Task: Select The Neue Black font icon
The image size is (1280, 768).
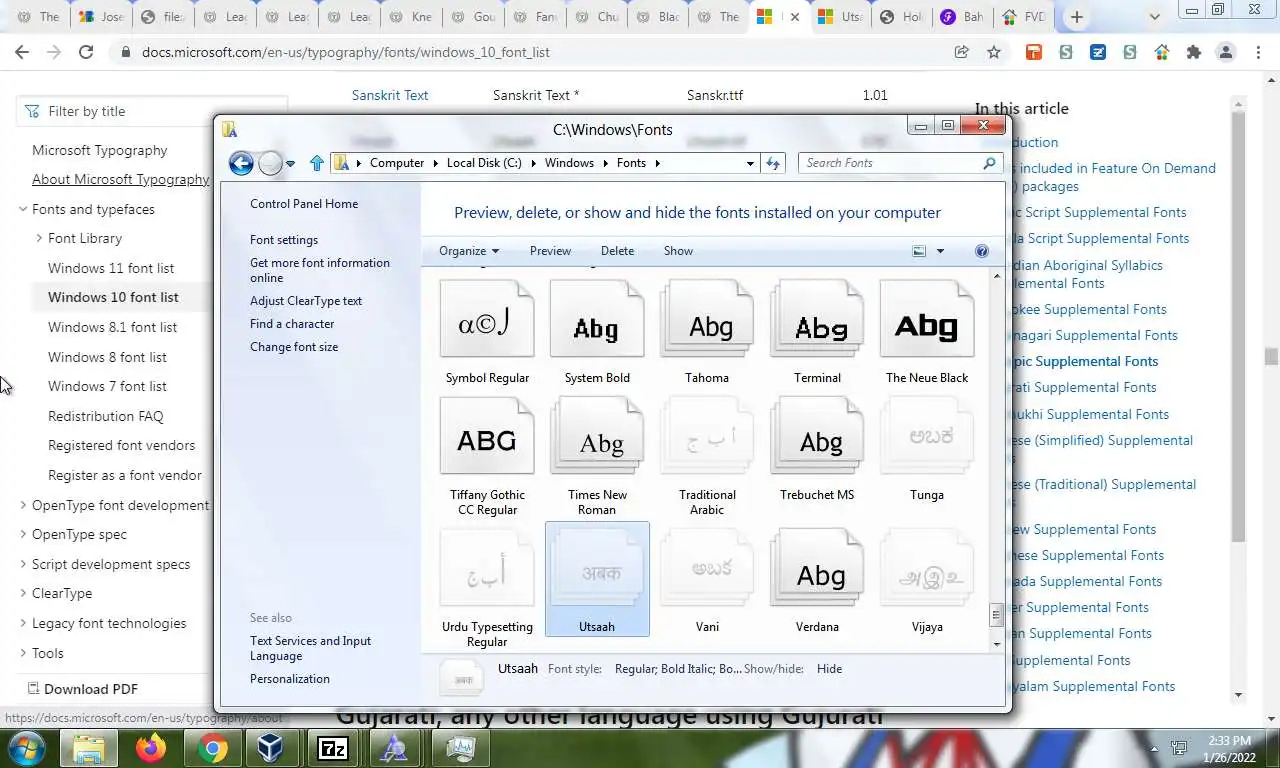Action: click(x=927, y=320)
